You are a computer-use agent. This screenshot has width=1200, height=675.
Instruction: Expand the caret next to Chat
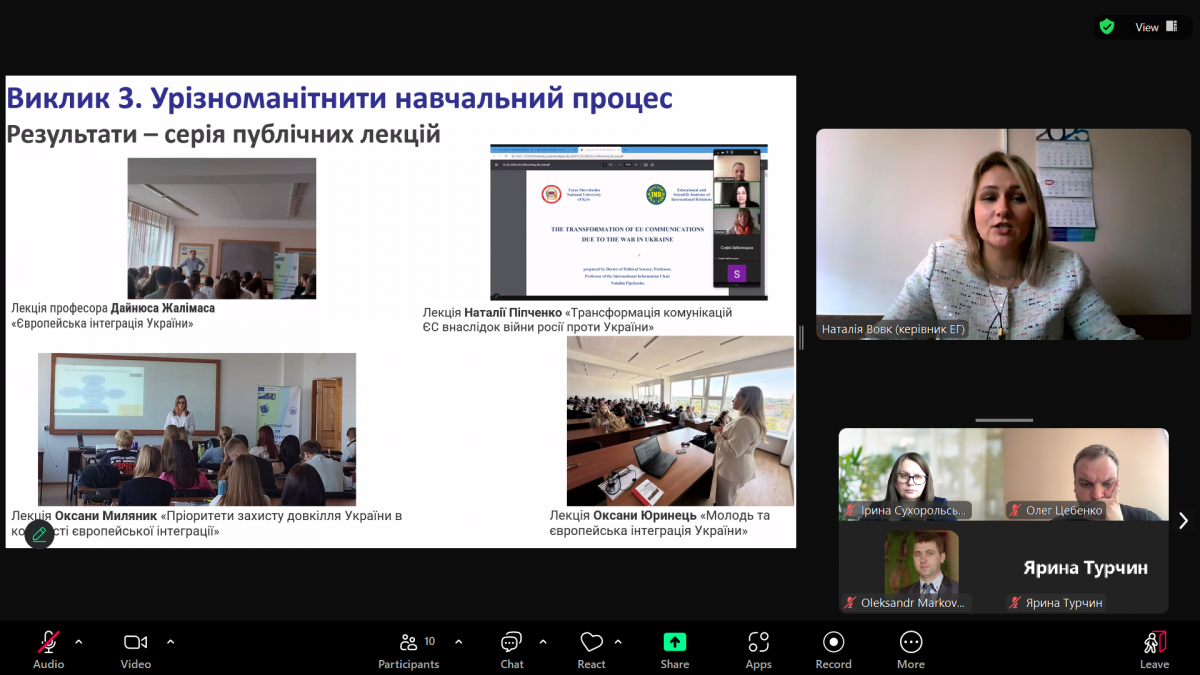pyautogui.click(x=543, y=641)
